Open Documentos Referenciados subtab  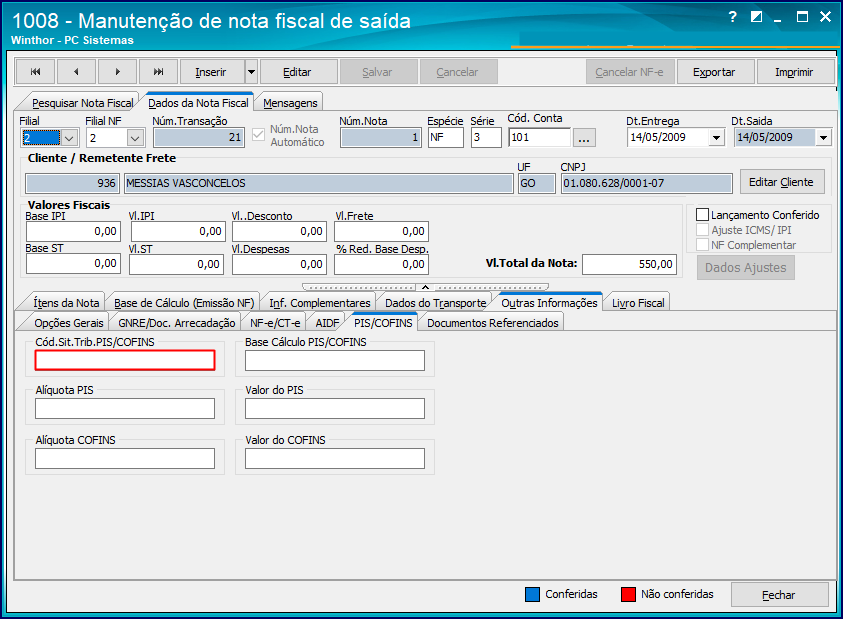click(x=492, y=323)
